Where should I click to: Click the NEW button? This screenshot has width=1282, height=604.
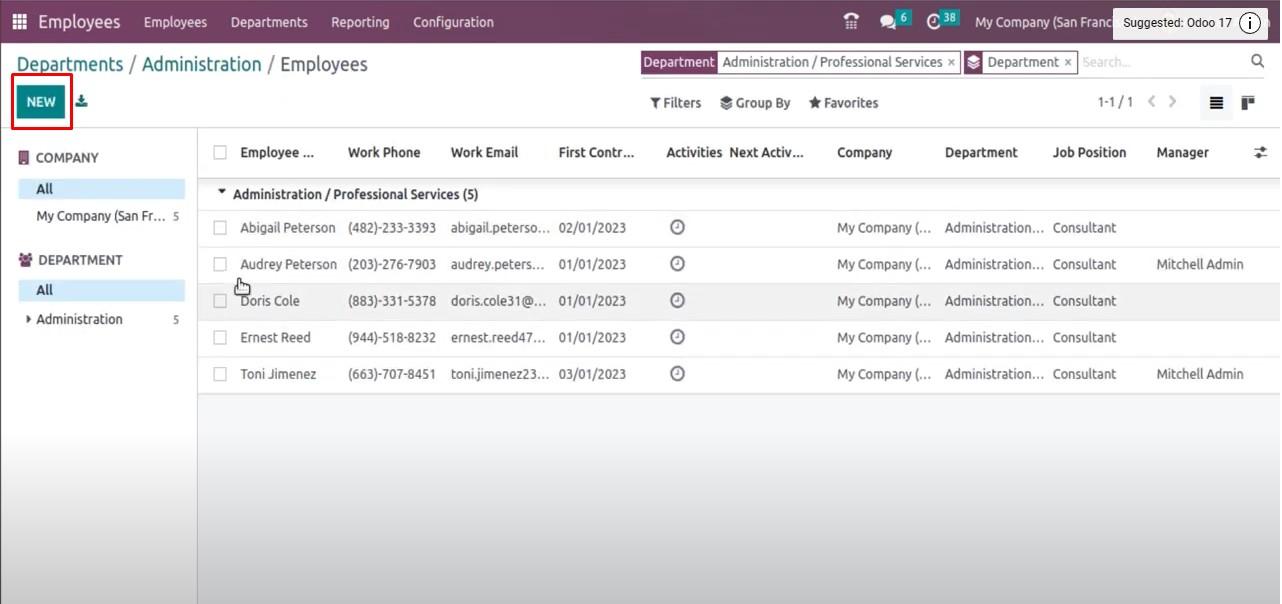[x=41, y=101]
